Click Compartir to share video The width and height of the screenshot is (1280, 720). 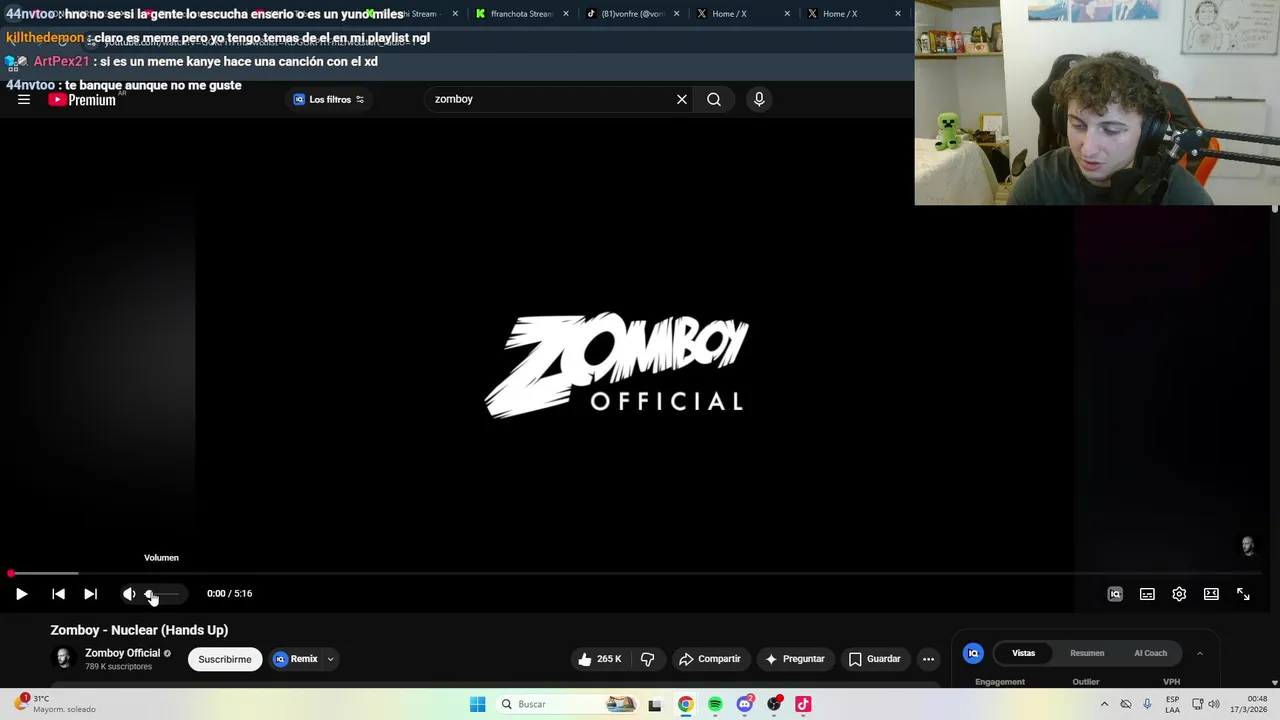click(710, 659)
